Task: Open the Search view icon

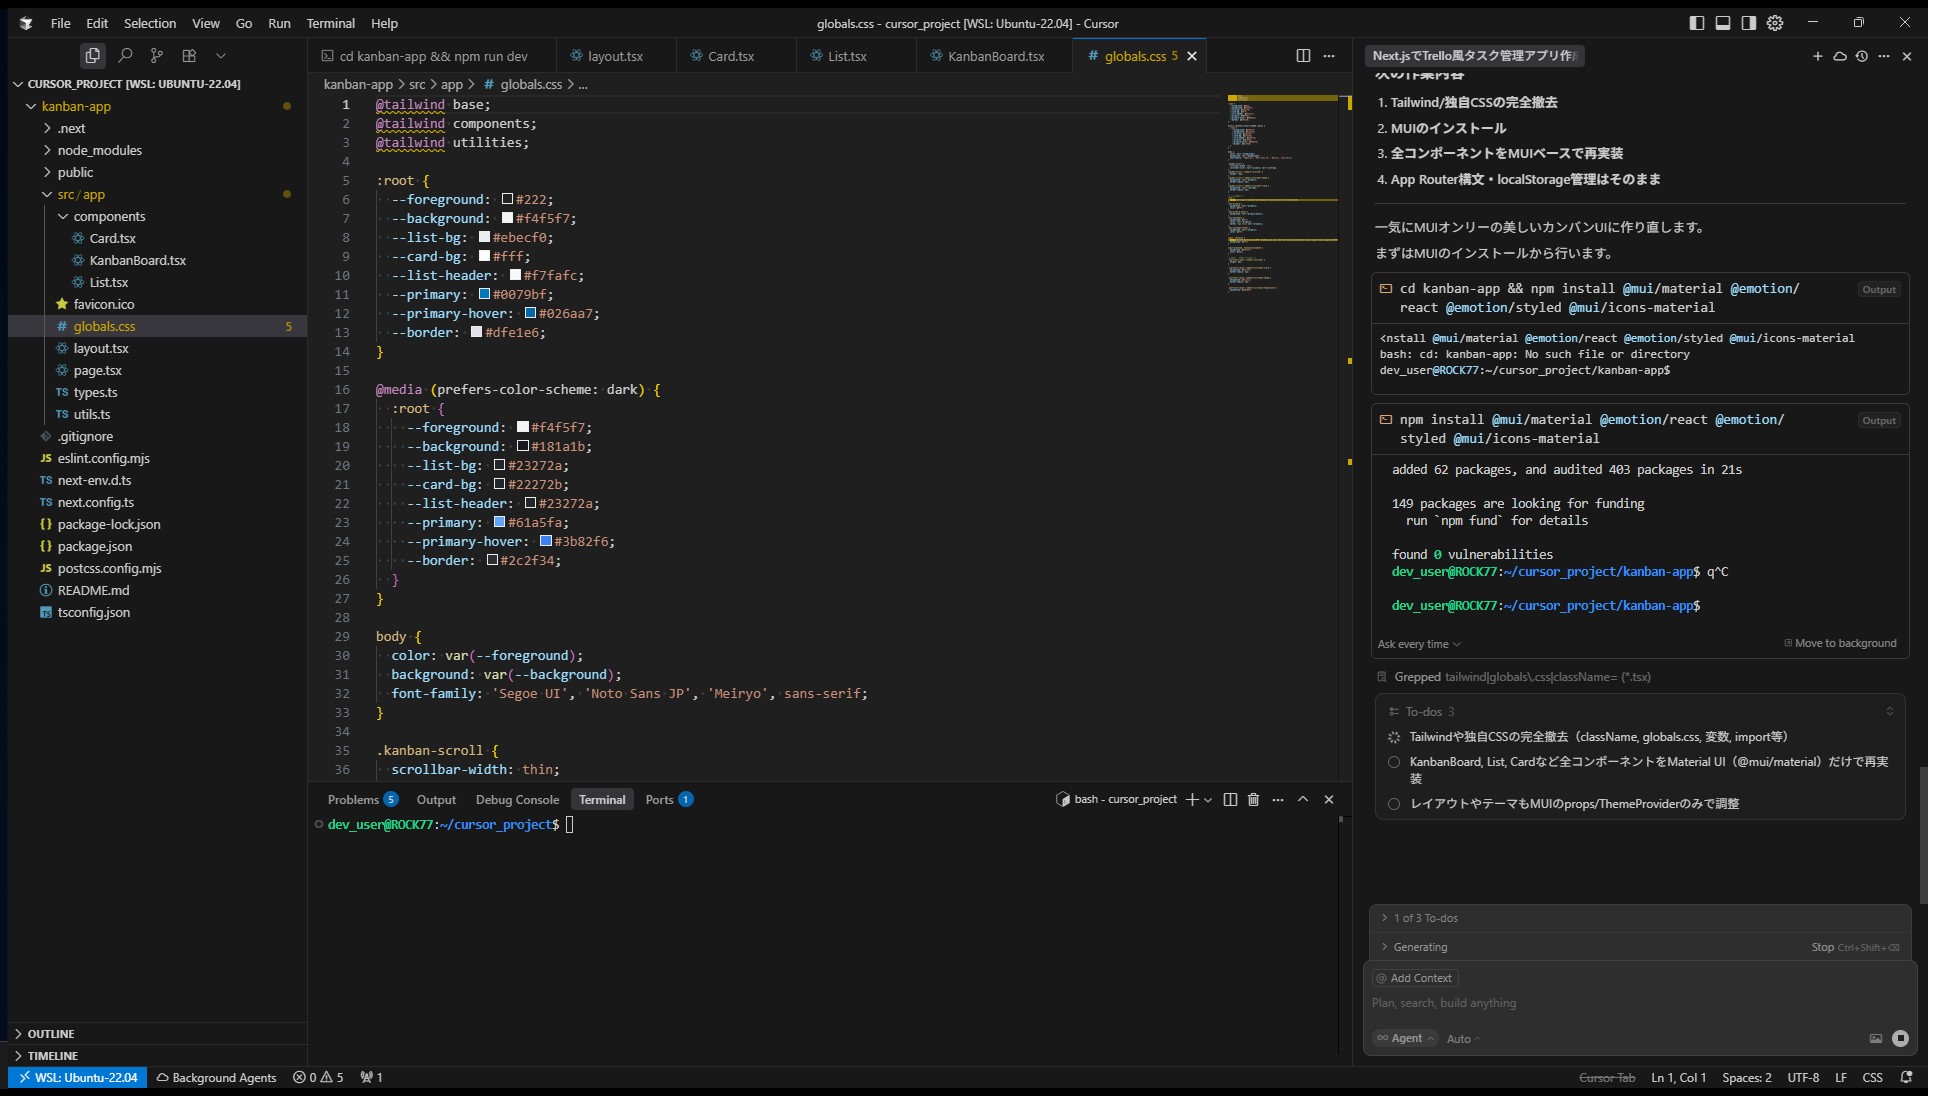Action: point(125,56)
